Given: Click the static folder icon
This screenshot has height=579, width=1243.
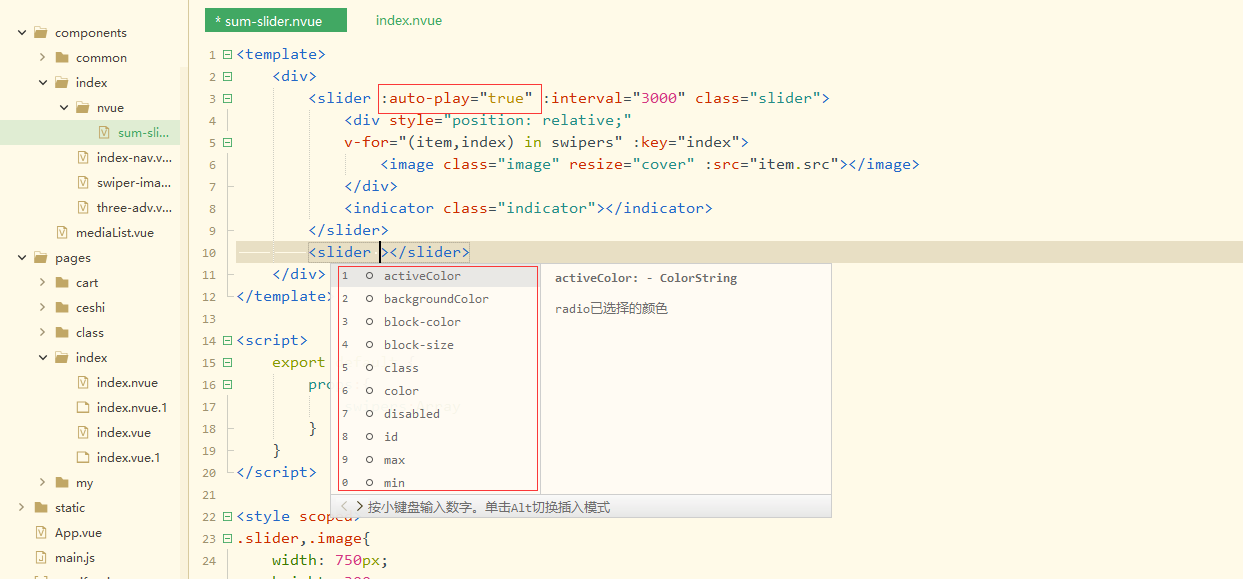Looking at the screenshot, I should coord(41,508).
